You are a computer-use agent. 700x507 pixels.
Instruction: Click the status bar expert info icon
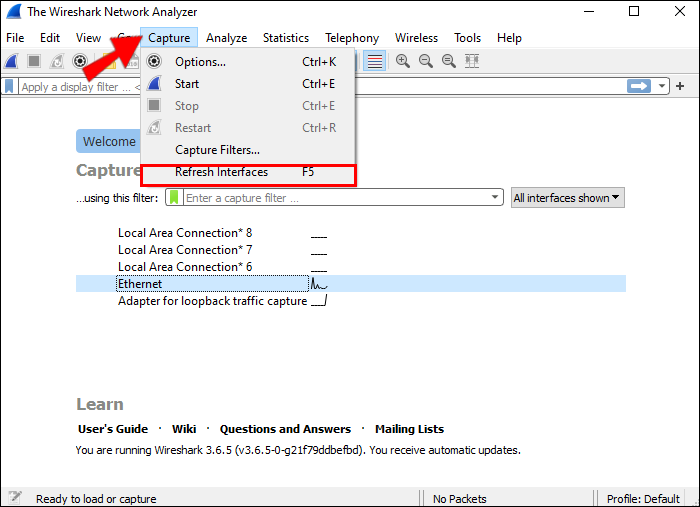15,498
